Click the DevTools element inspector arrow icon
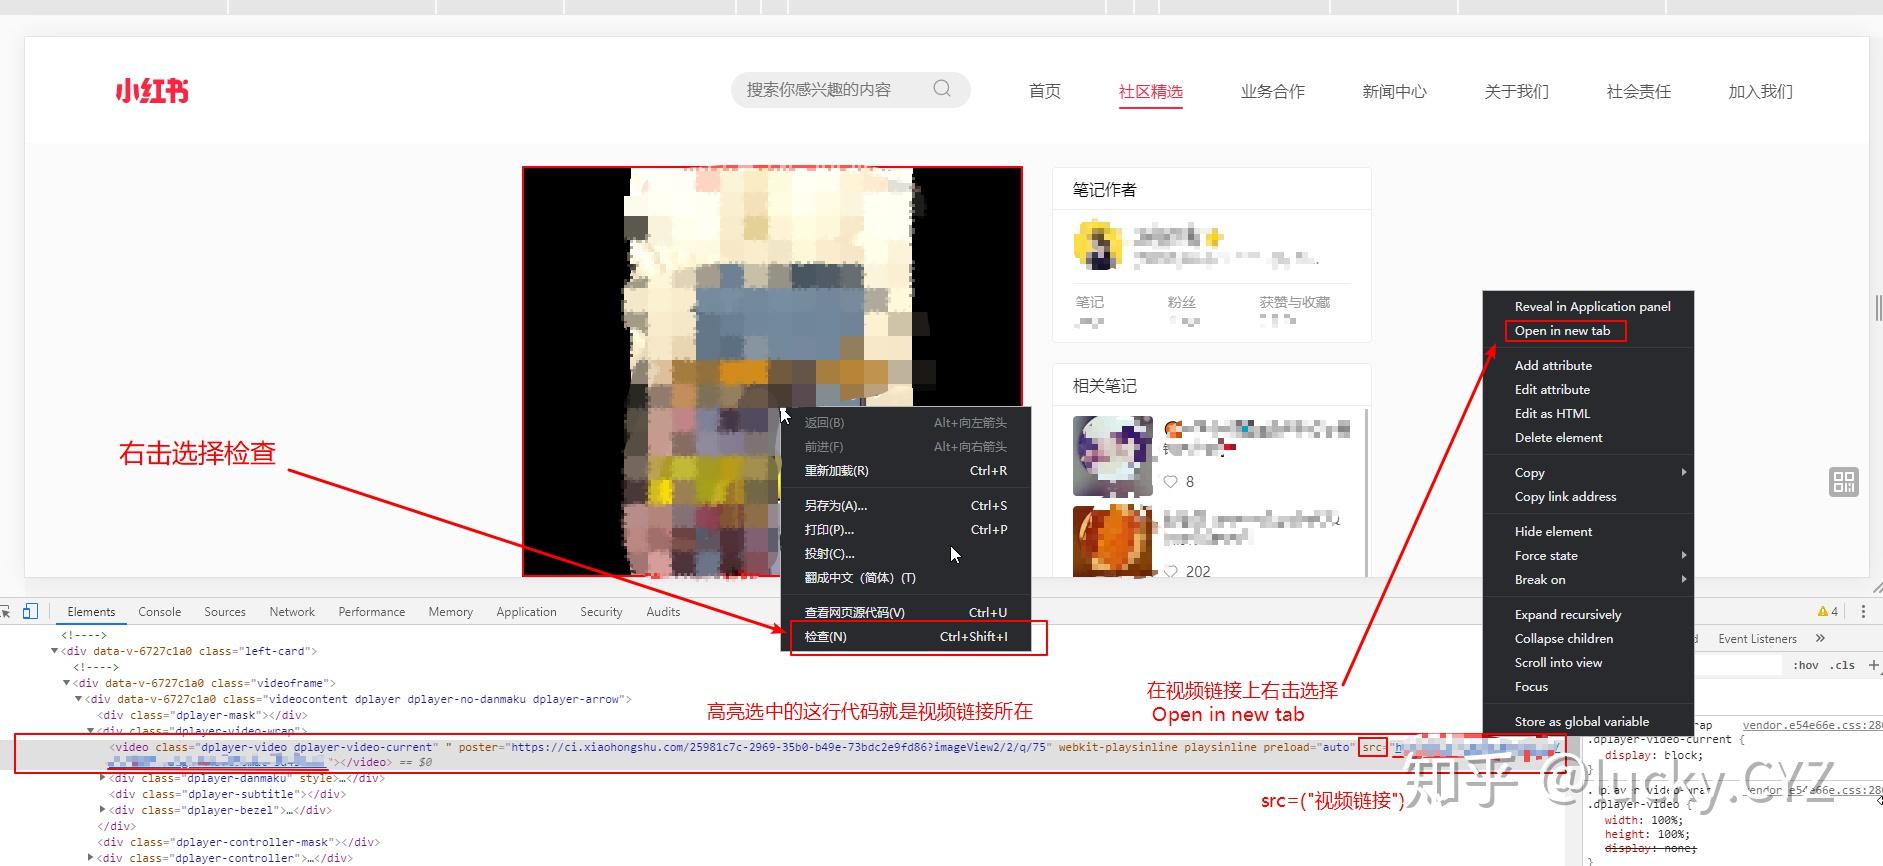This screenshot has height=866, width=1883. click(x=5, y=611)
